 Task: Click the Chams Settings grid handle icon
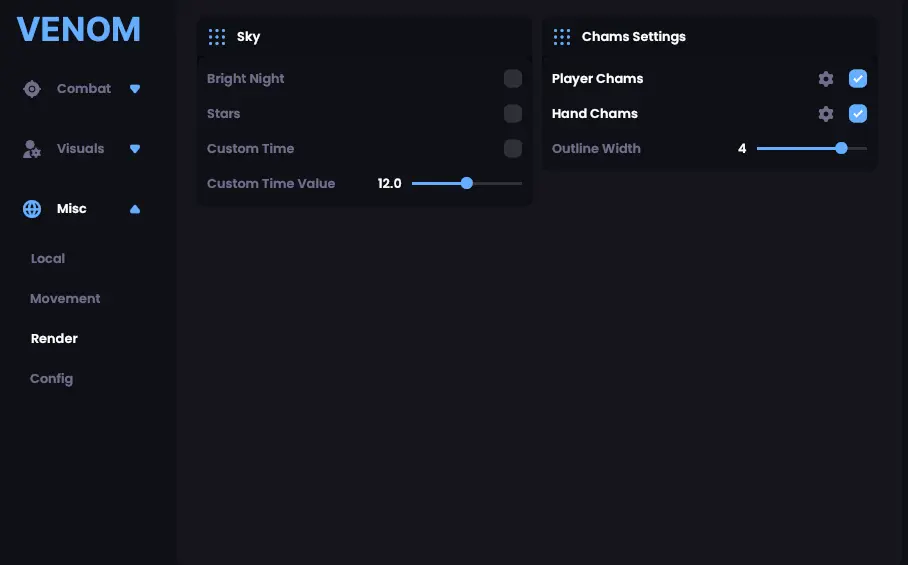point(562,37)
